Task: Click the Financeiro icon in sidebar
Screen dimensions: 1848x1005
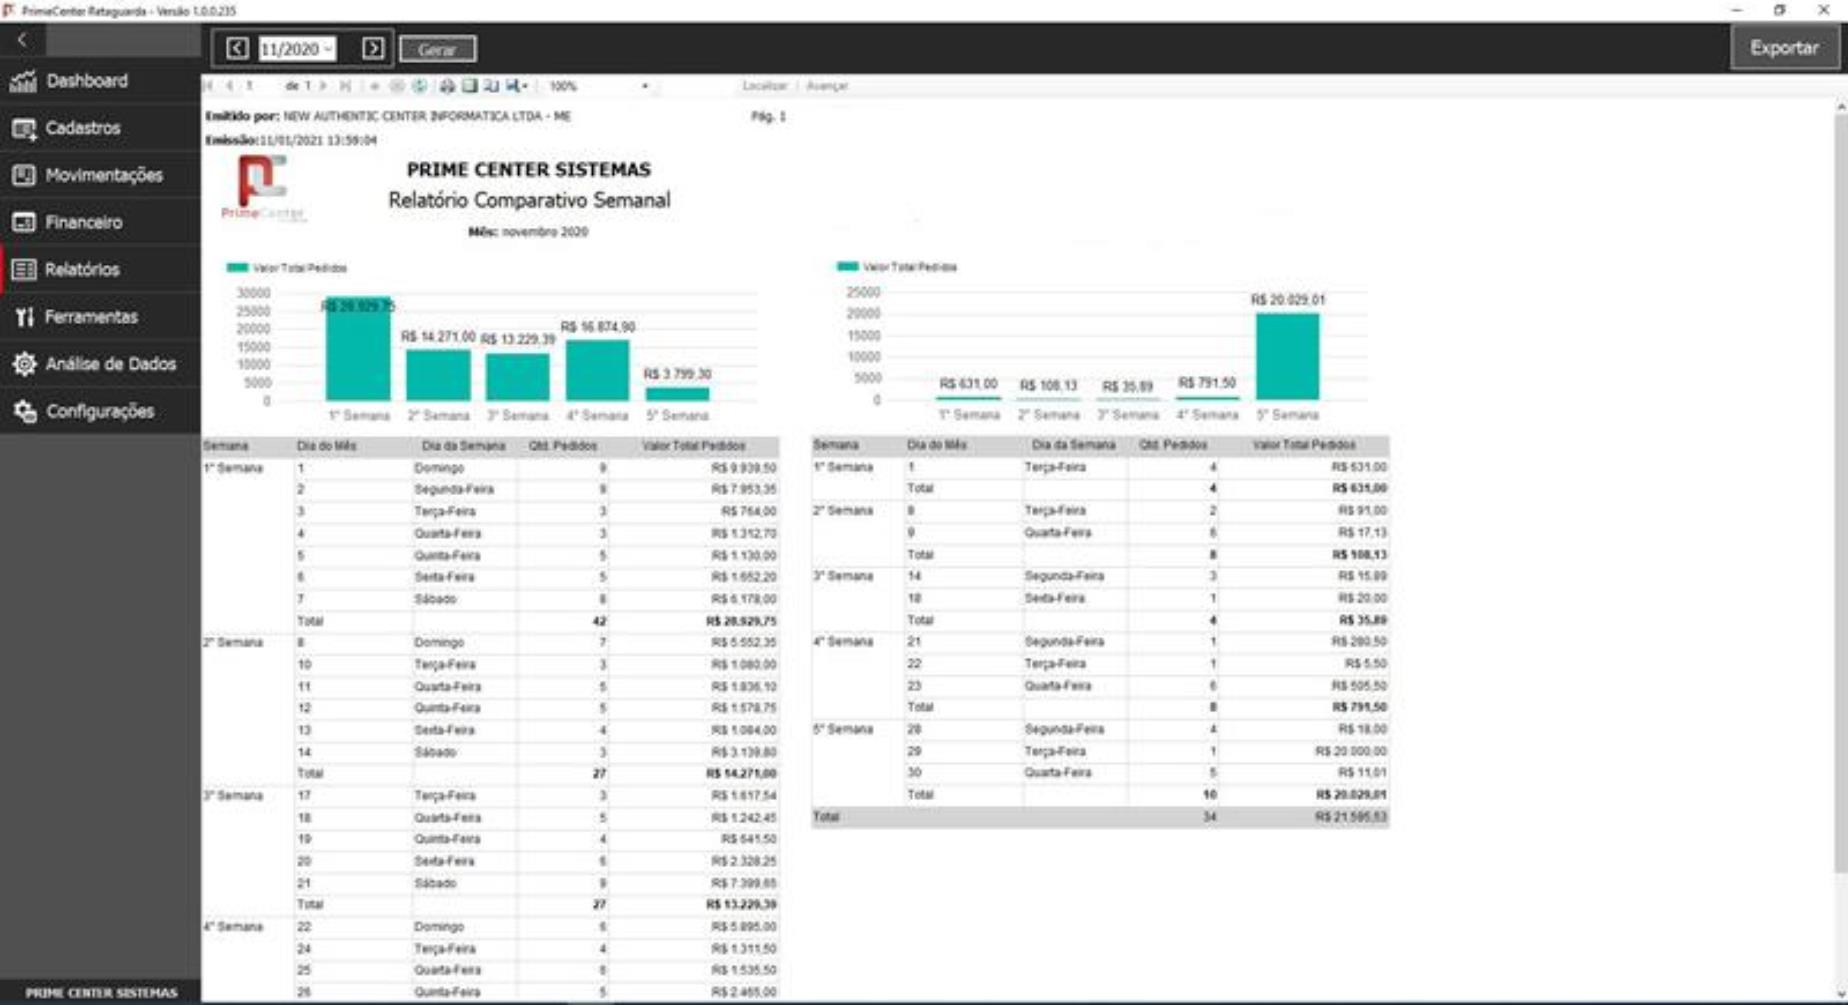Action: tap(24, 222)
